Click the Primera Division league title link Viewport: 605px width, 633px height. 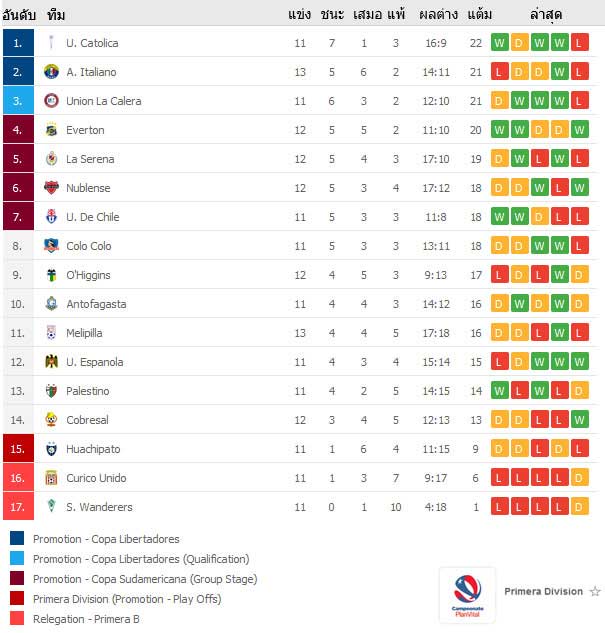[543, 591]
